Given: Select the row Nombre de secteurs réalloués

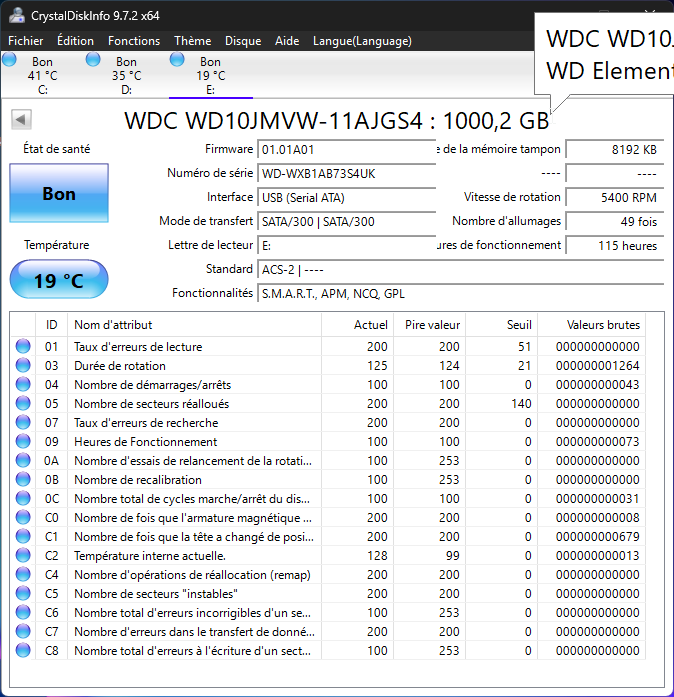Looking at the screenshot, I should pyautogui.click(x=328, y=404).
